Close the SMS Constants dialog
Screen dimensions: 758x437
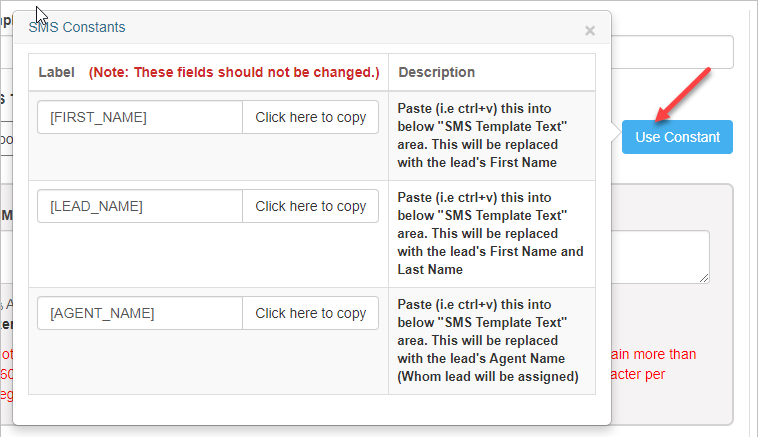590,31
